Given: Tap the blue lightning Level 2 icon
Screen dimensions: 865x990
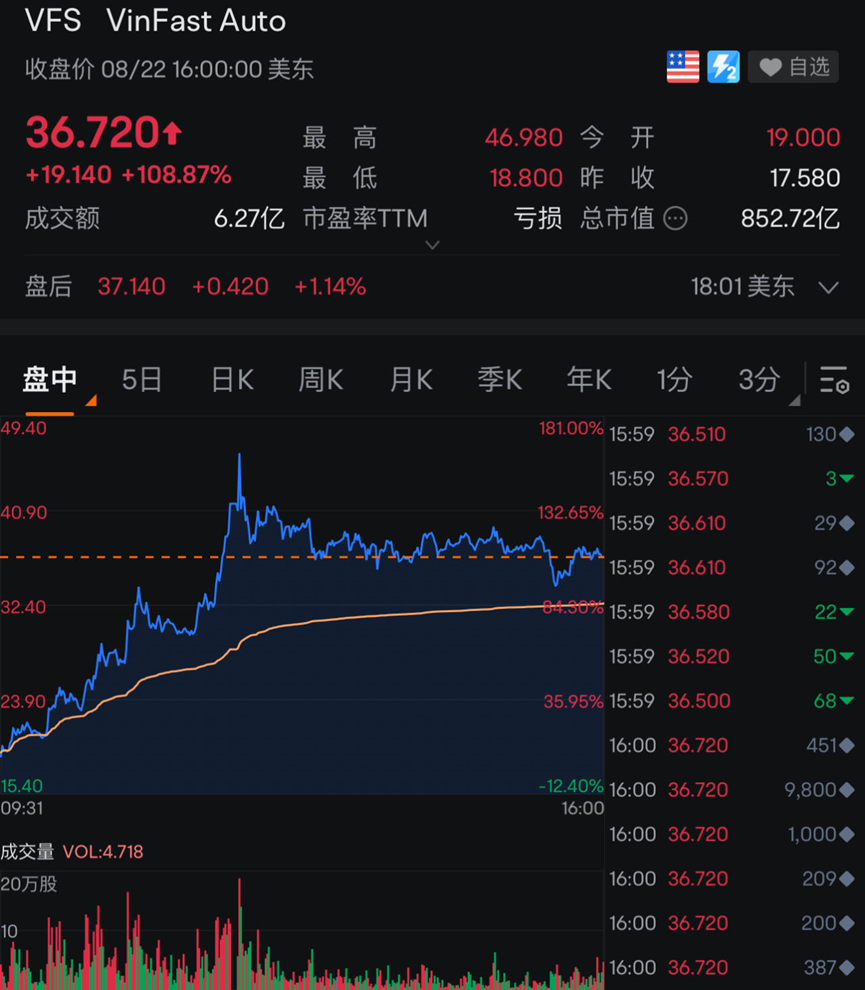Looking at the screenshot, I should point(723,67).
